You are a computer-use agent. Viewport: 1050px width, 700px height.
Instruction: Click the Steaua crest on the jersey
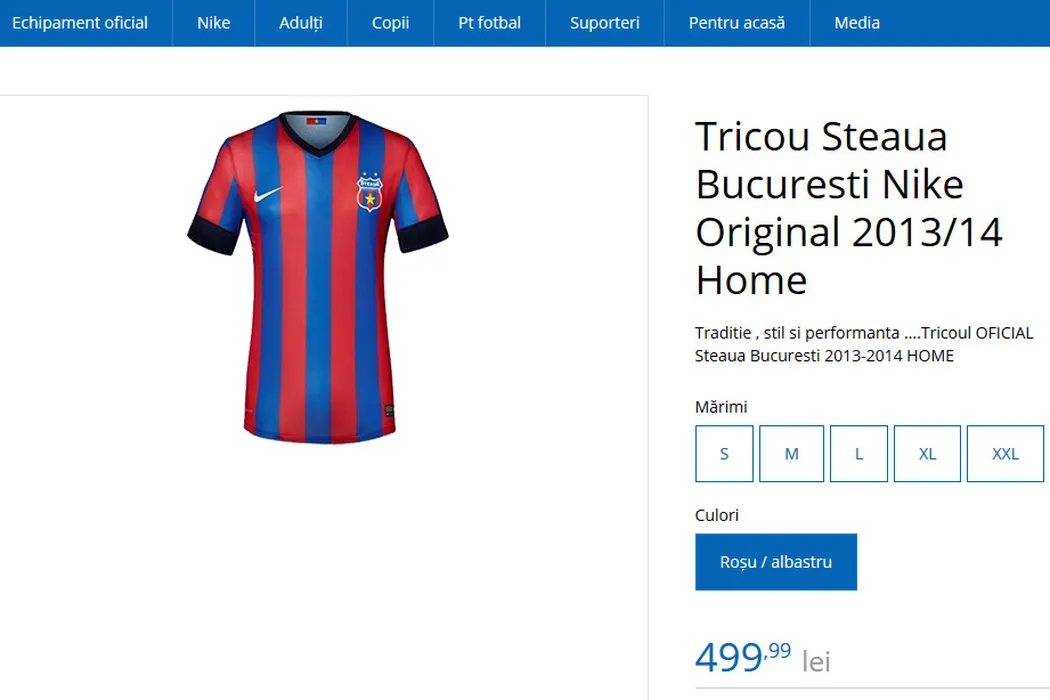(x=370, y=192)
